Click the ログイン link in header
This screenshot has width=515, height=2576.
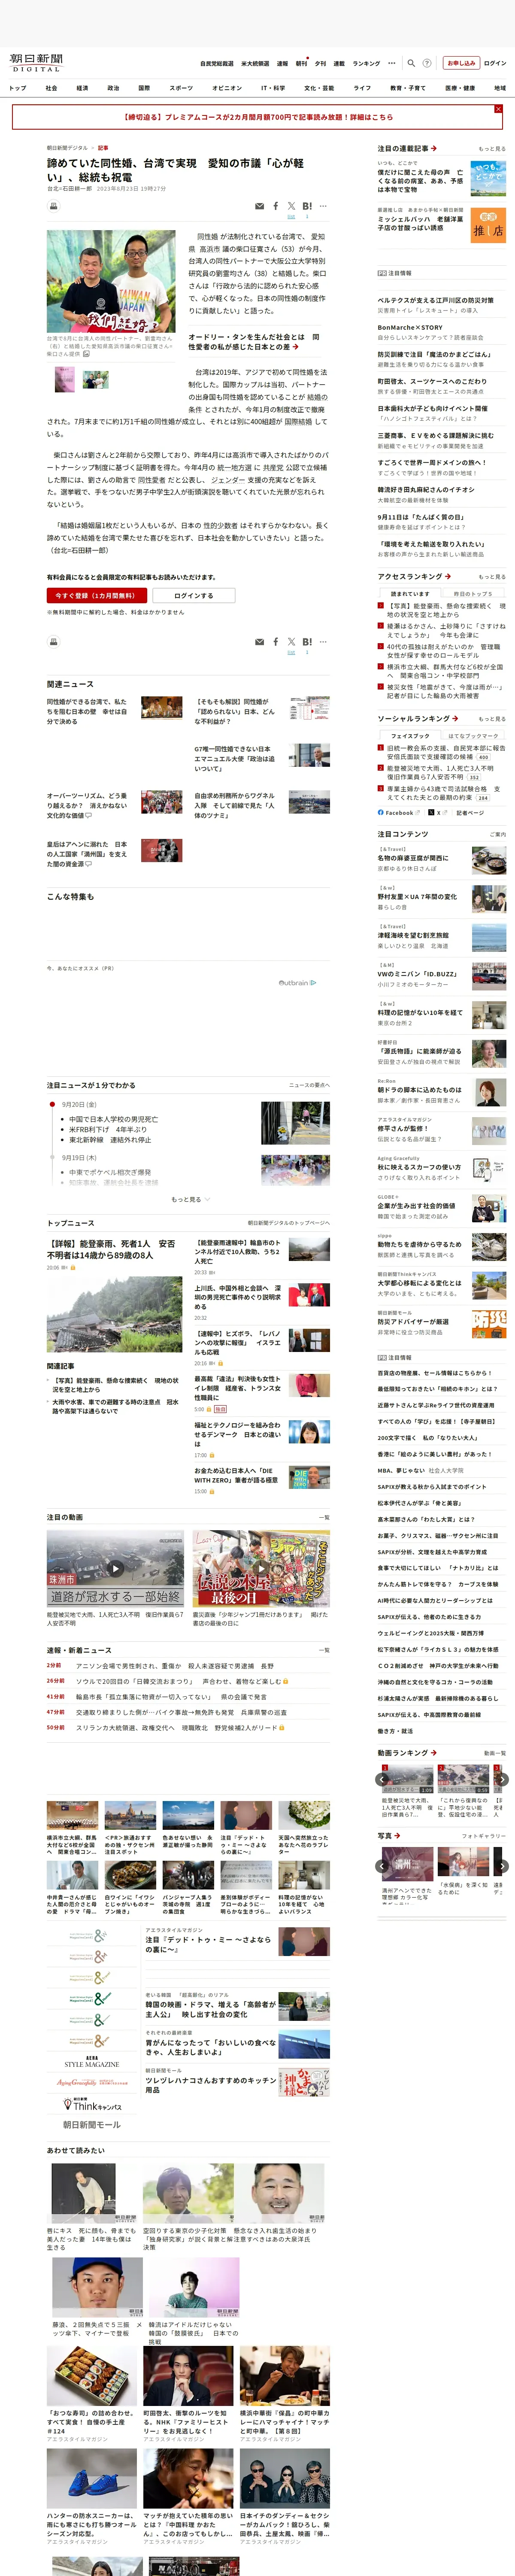(x=495, y=63)
